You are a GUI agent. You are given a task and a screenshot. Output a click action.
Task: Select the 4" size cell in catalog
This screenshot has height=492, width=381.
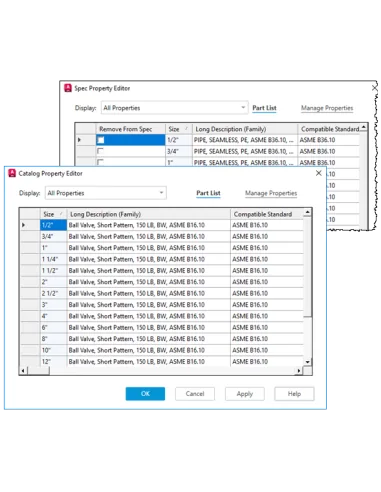pos(53,316)
